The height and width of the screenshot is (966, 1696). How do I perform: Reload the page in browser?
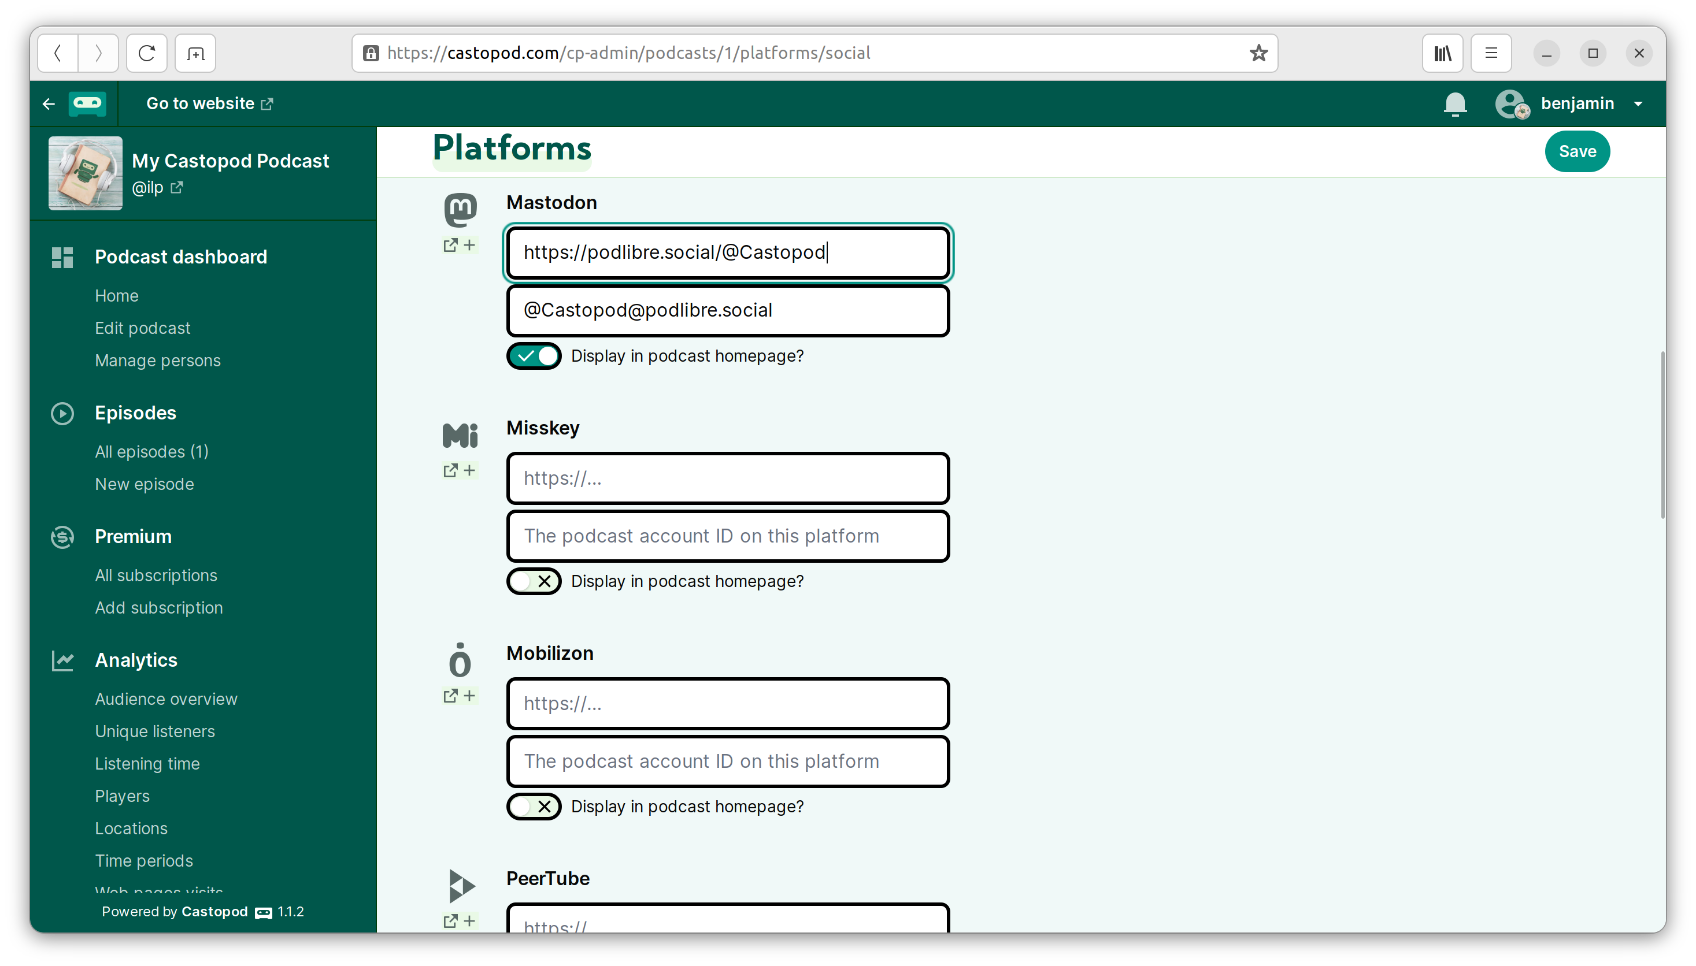(x=147, y=53)
